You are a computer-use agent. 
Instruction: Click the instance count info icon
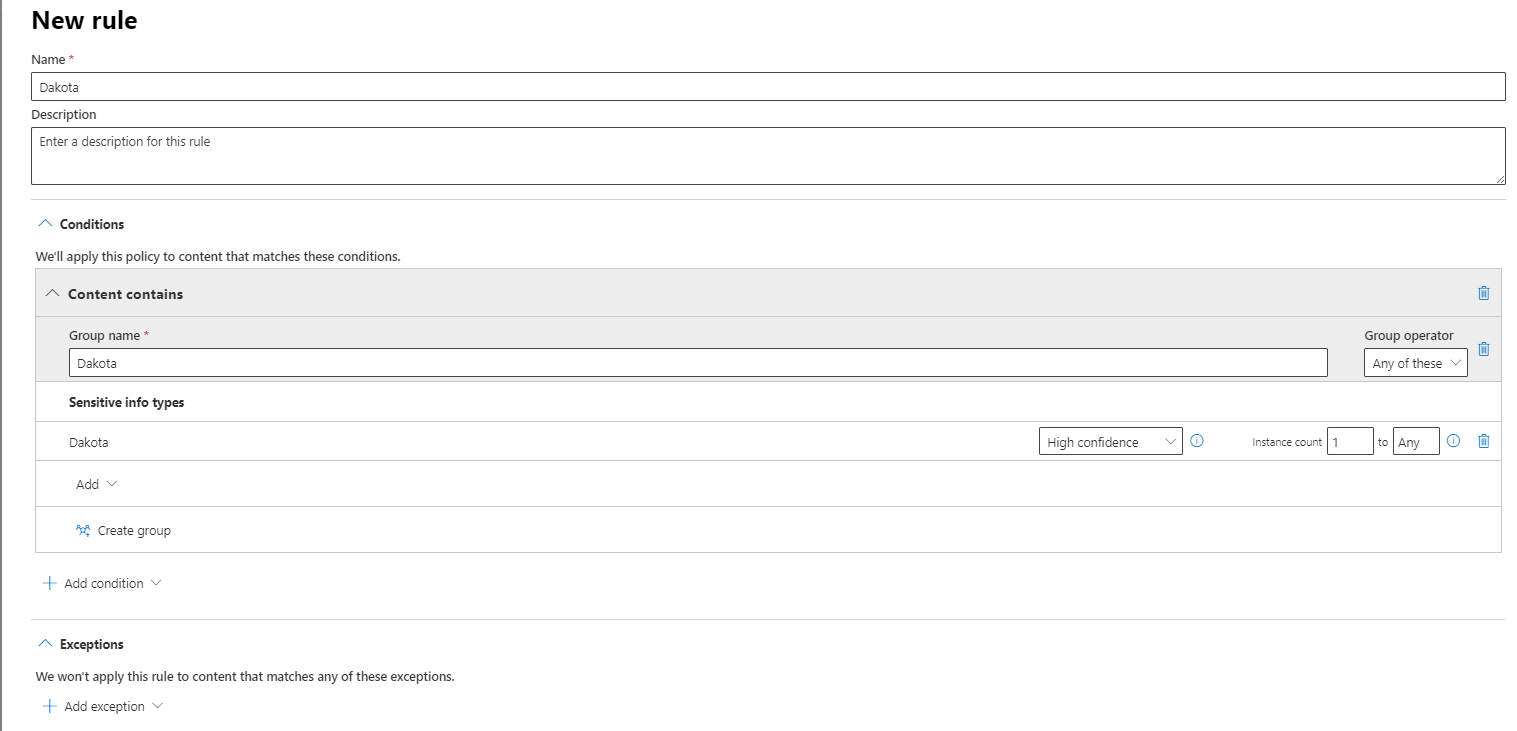tap(1454, 441)
